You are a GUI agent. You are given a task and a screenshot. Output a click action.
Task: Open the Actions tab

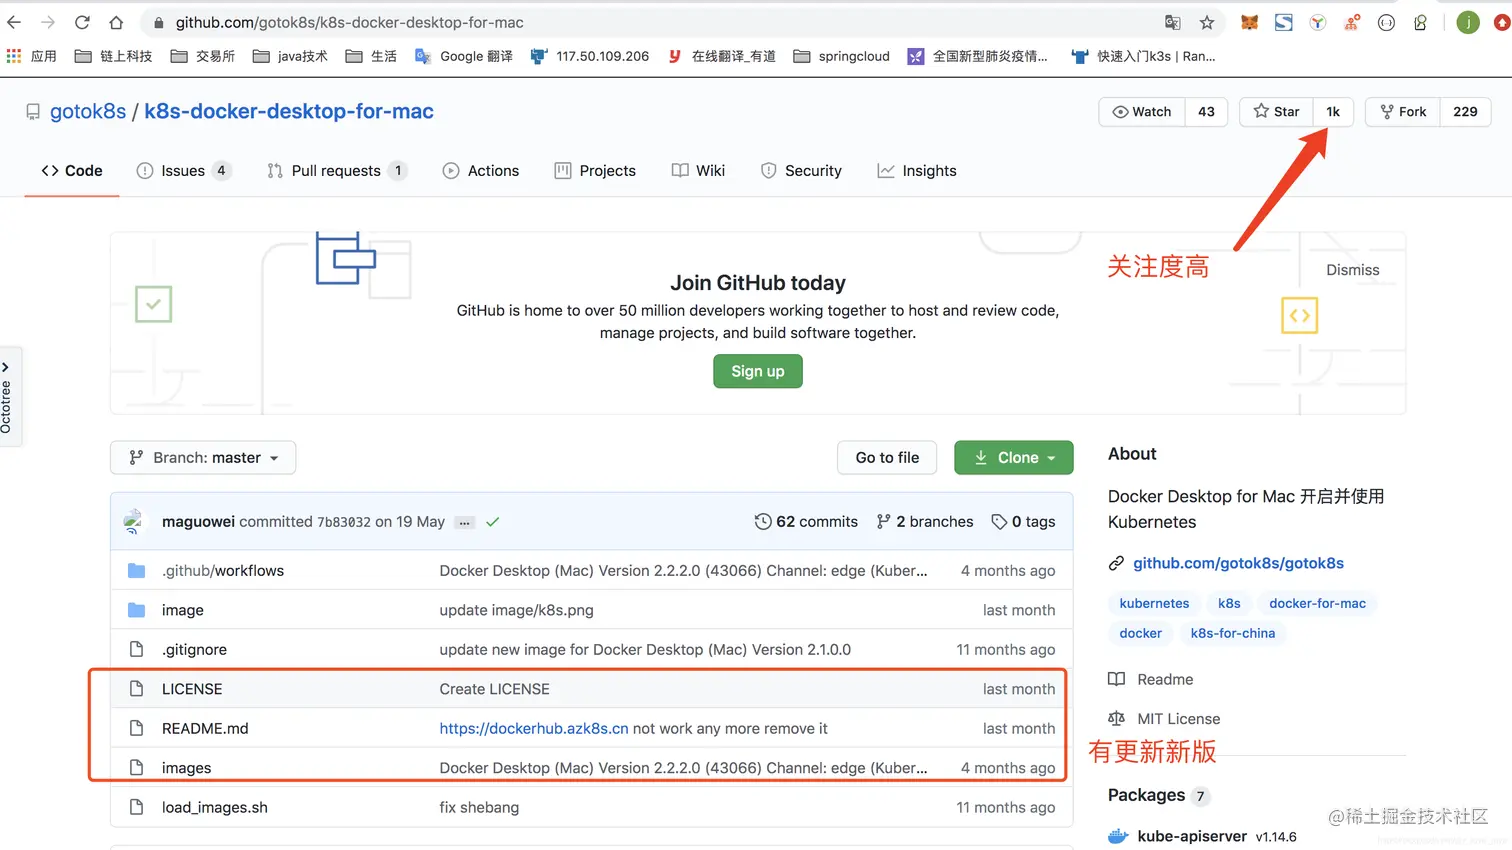tap(481, 171)
